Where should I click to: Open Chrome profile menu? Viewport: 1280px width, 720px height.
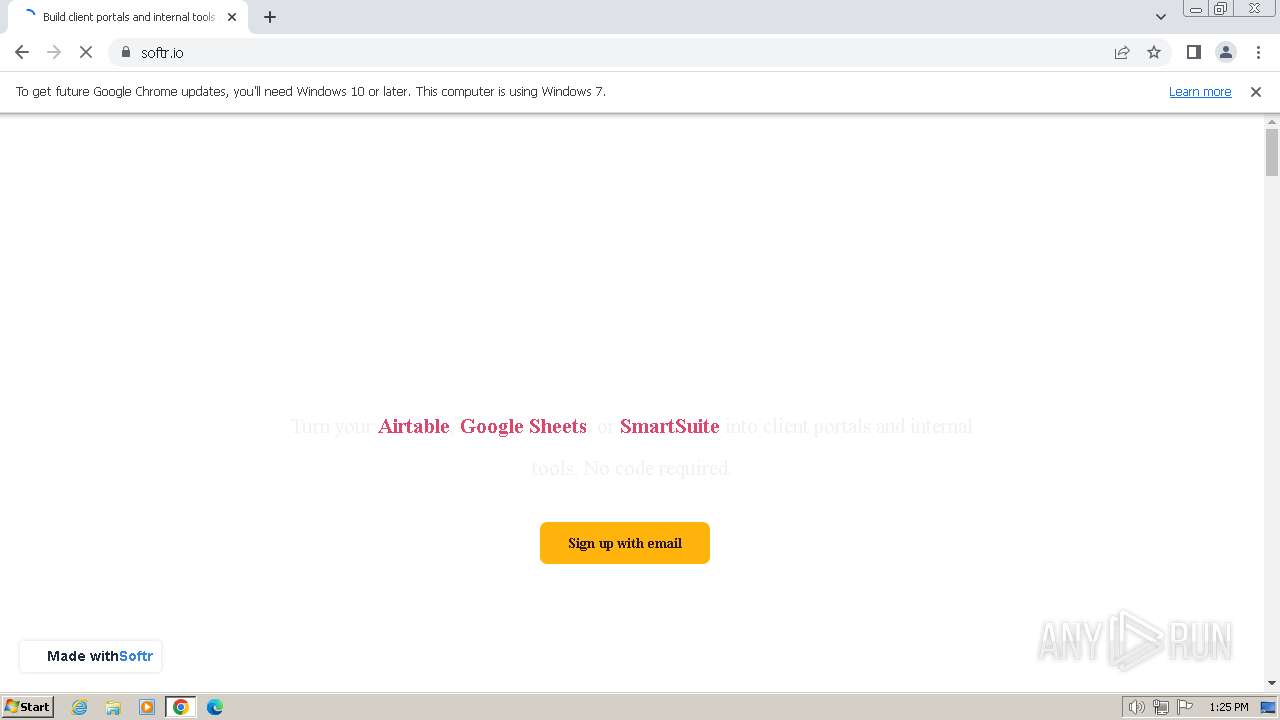tap(1225, 52)
